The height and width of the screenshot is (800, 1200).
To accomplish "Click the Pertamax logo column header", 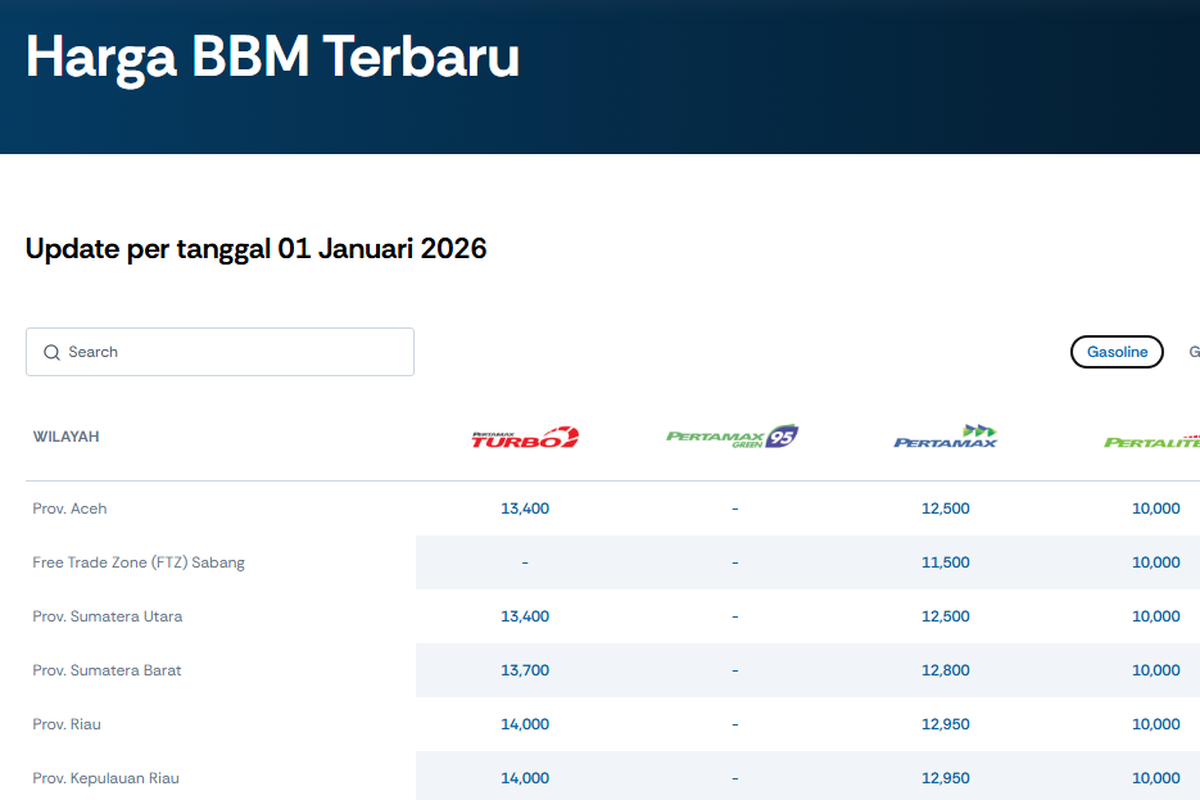I will tap(946, 436).
